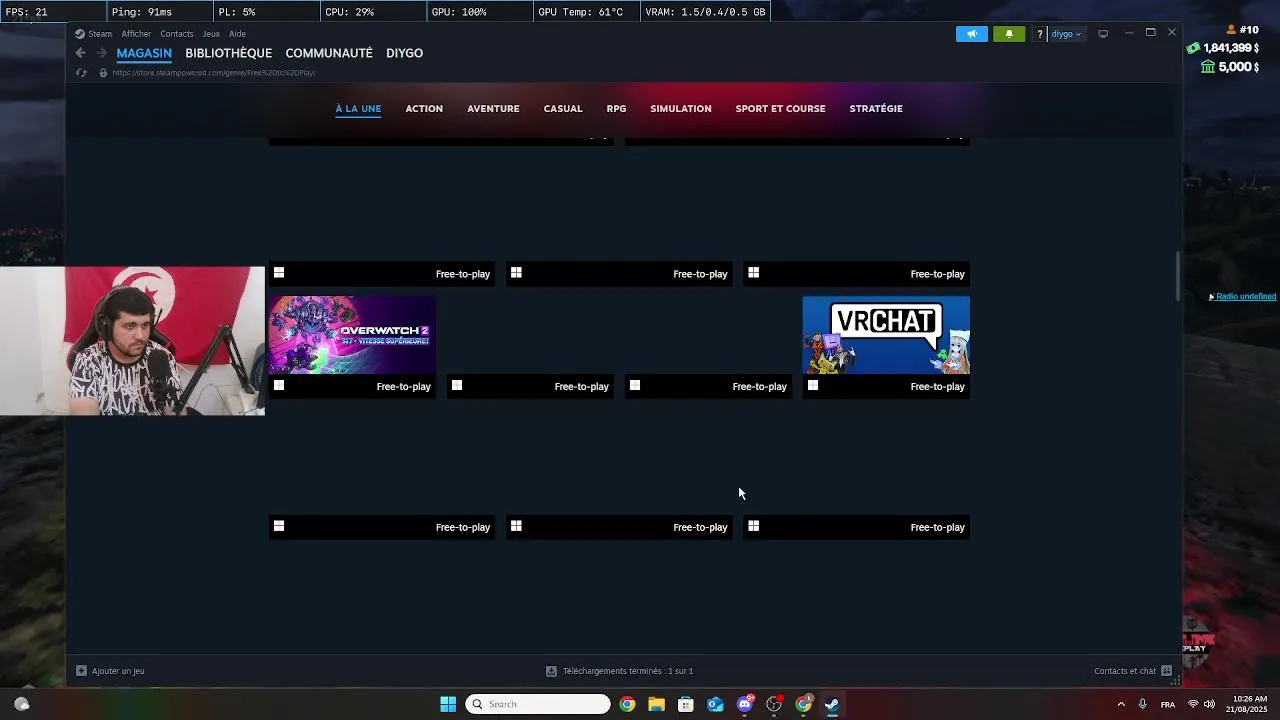Open notifications with the green bell button
The height and width of the screenshot is (720, 1280).
[x=1009, y=34]
